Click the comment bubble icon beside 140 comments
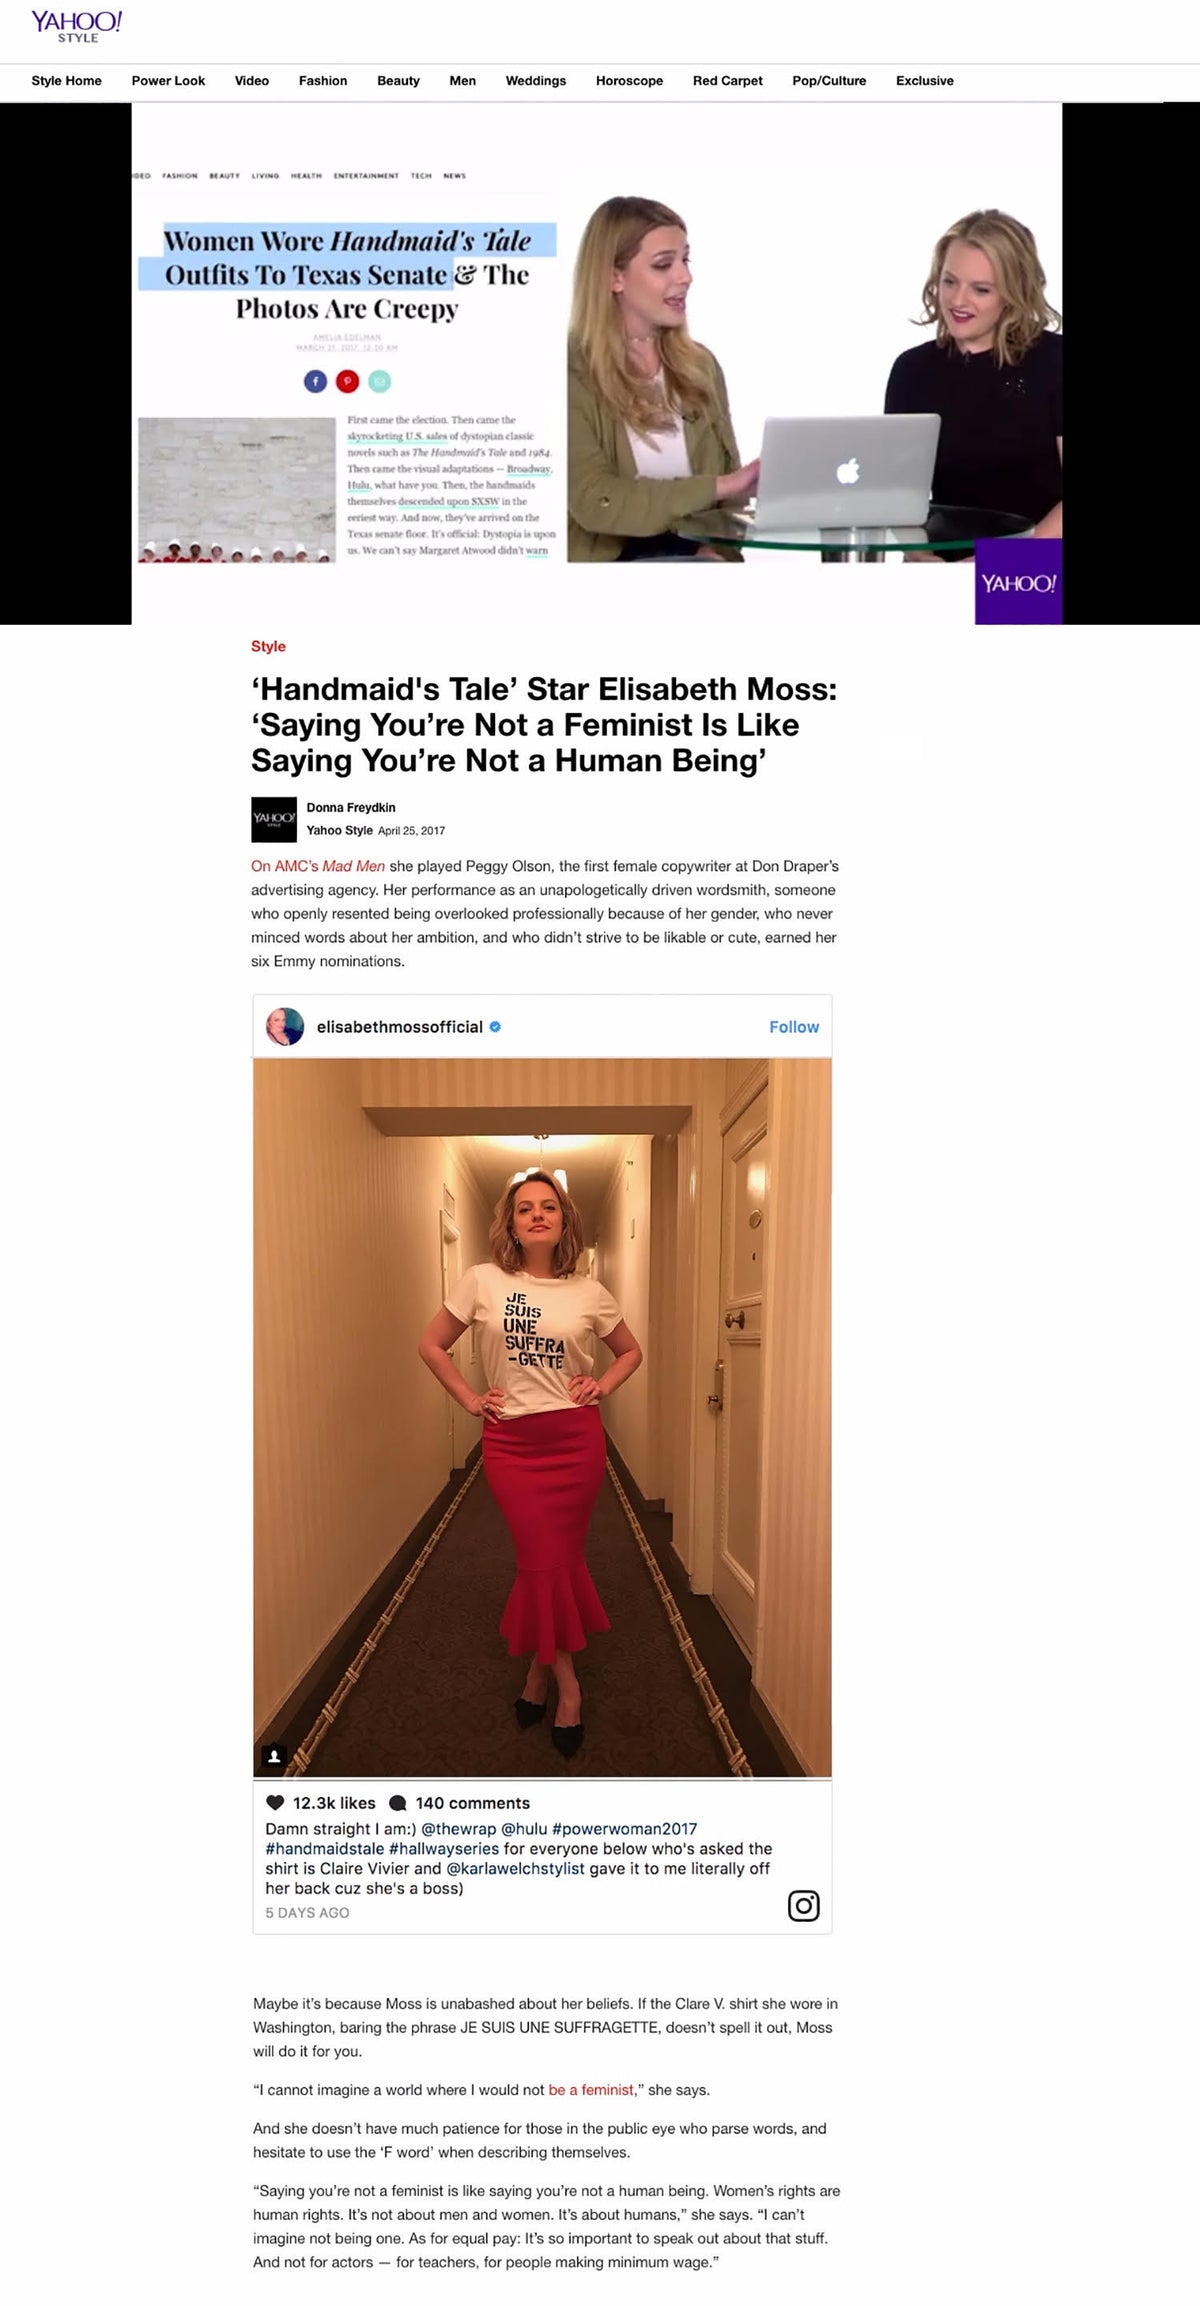 click(397, 1803)
